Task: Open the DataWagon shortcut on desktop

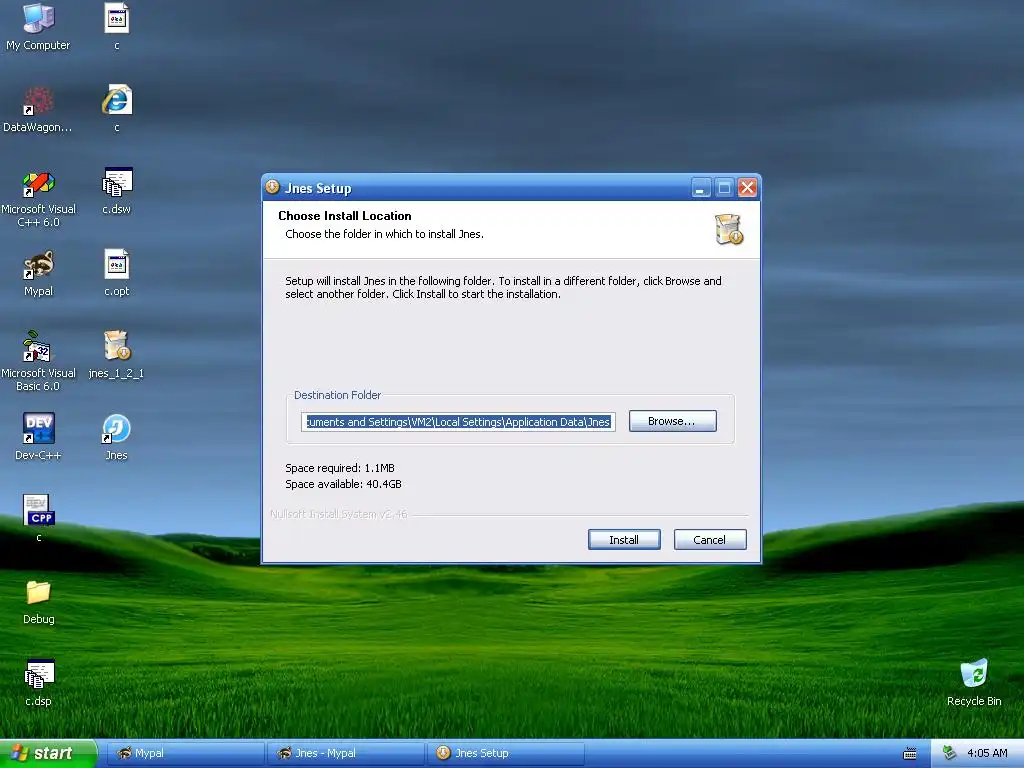Action: click(x=38, y=108)
